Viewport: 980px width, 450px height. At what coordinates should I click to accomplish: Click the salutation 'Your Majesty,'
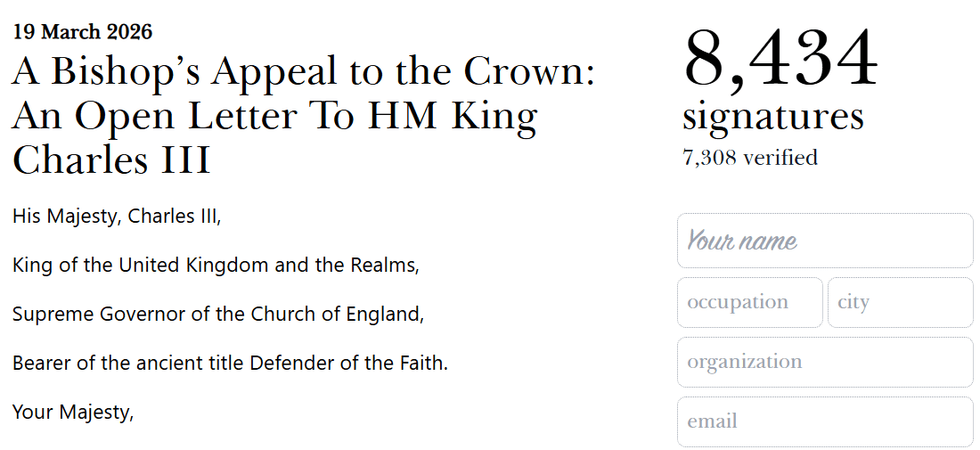[72, 411]
